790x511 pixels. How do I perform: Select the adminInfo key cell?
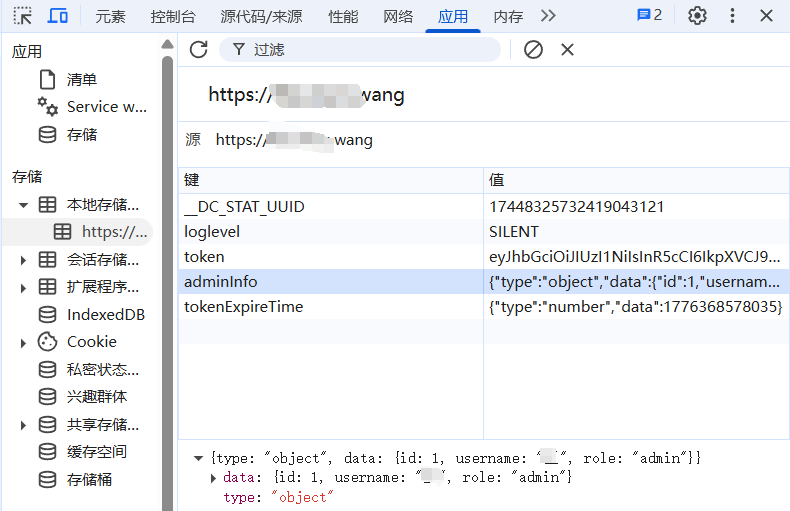[331, 282]
